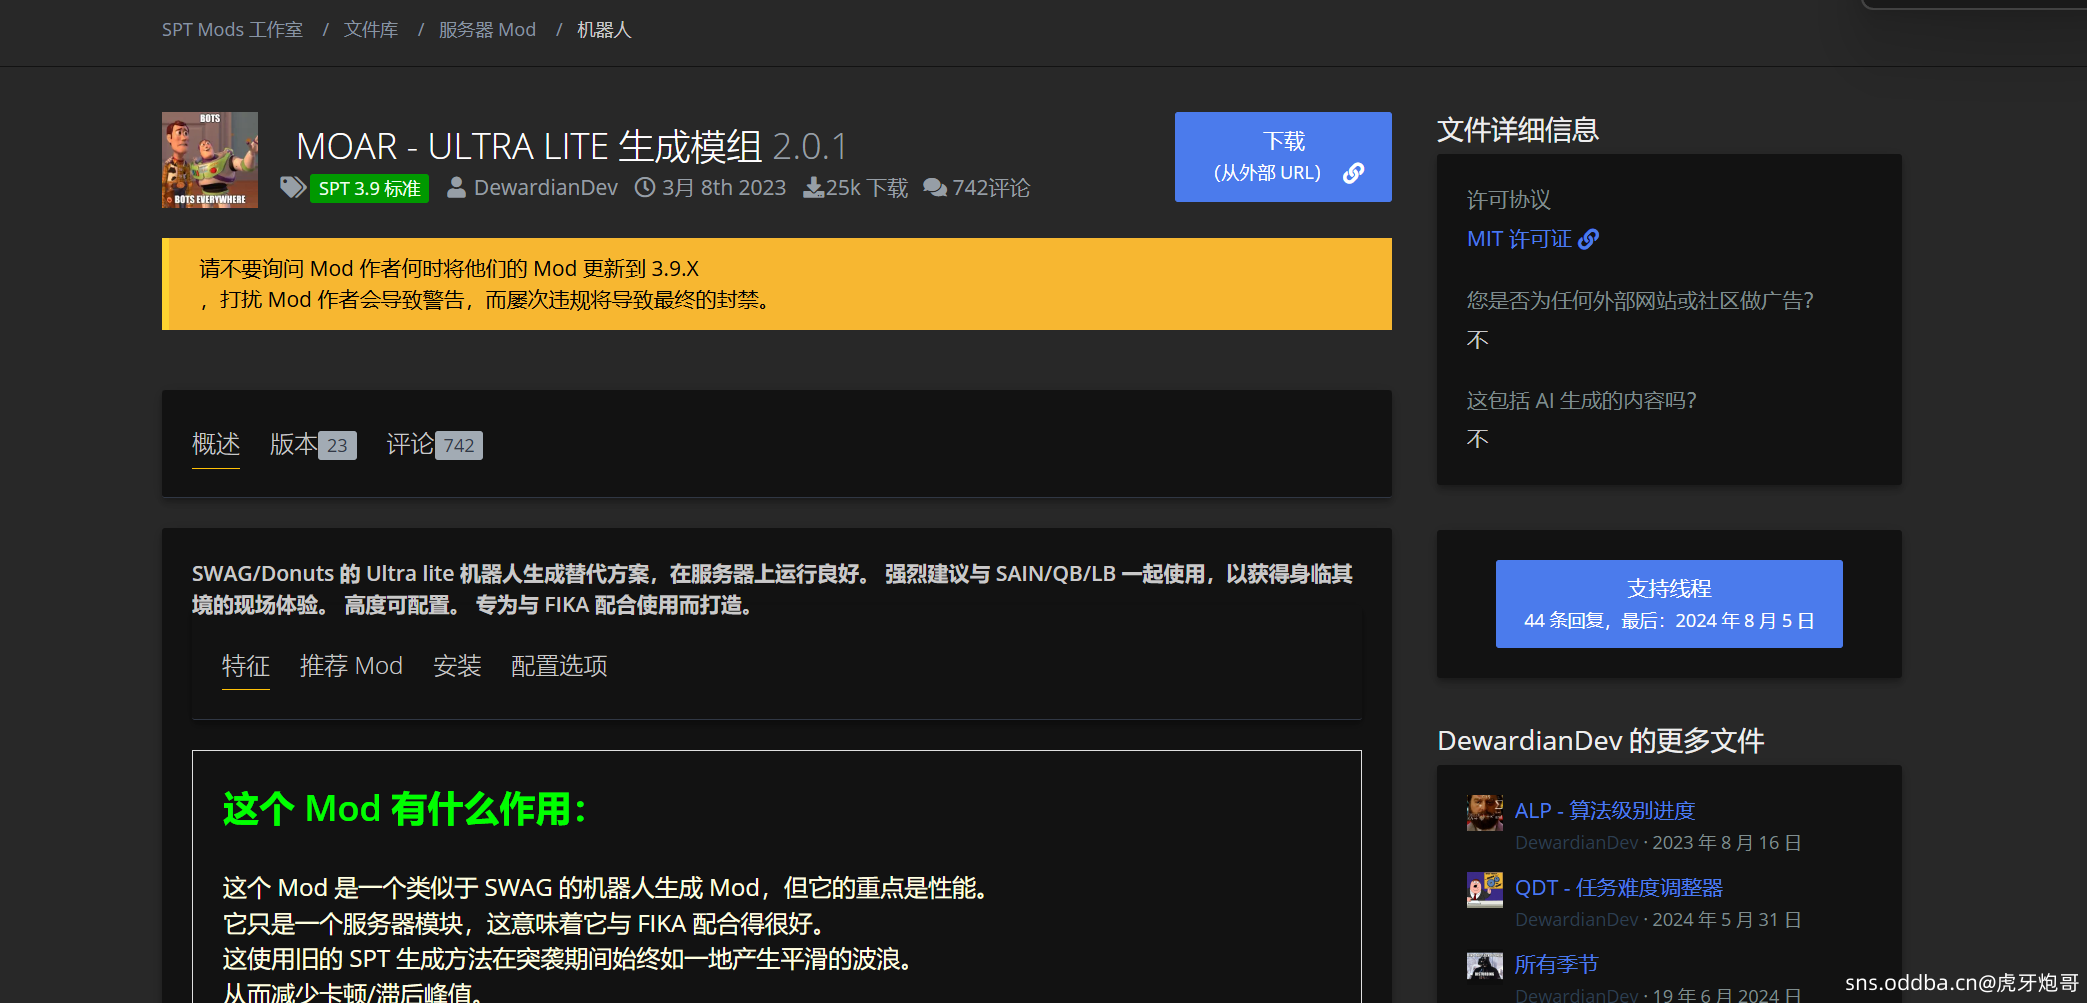Click DewardianDev under ALP entry
The height and width of the screenshot is (1003, 2087).
click(1577, 843)
